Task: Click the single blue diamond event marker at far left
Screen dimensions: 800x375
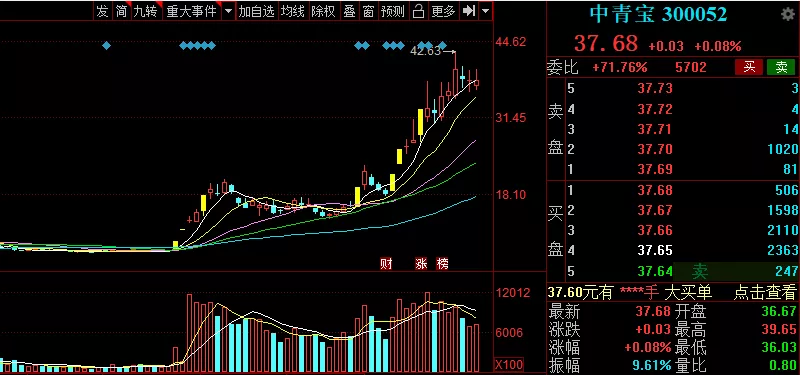Action: tap(106, 46)
